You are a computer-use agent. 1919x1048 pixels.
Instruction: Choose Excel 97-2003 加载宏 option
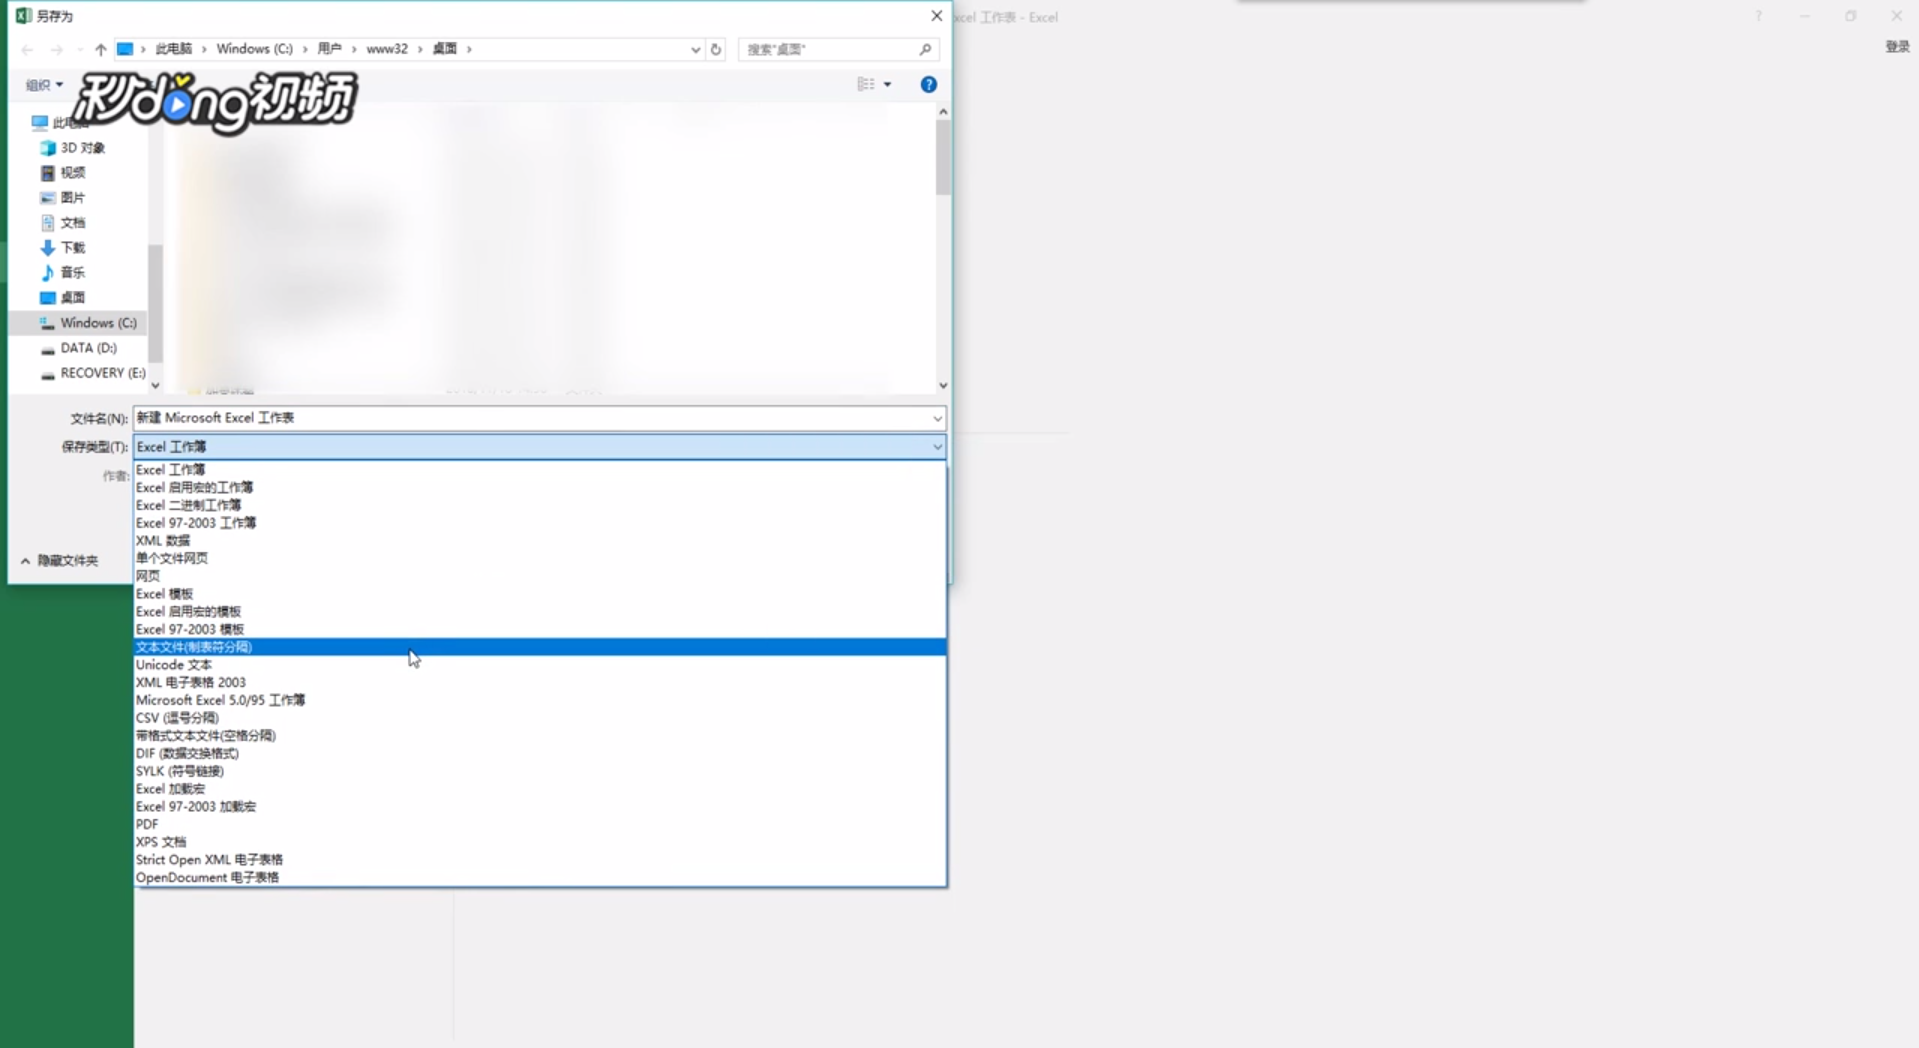pyautogui.click(x=540, y=807)
